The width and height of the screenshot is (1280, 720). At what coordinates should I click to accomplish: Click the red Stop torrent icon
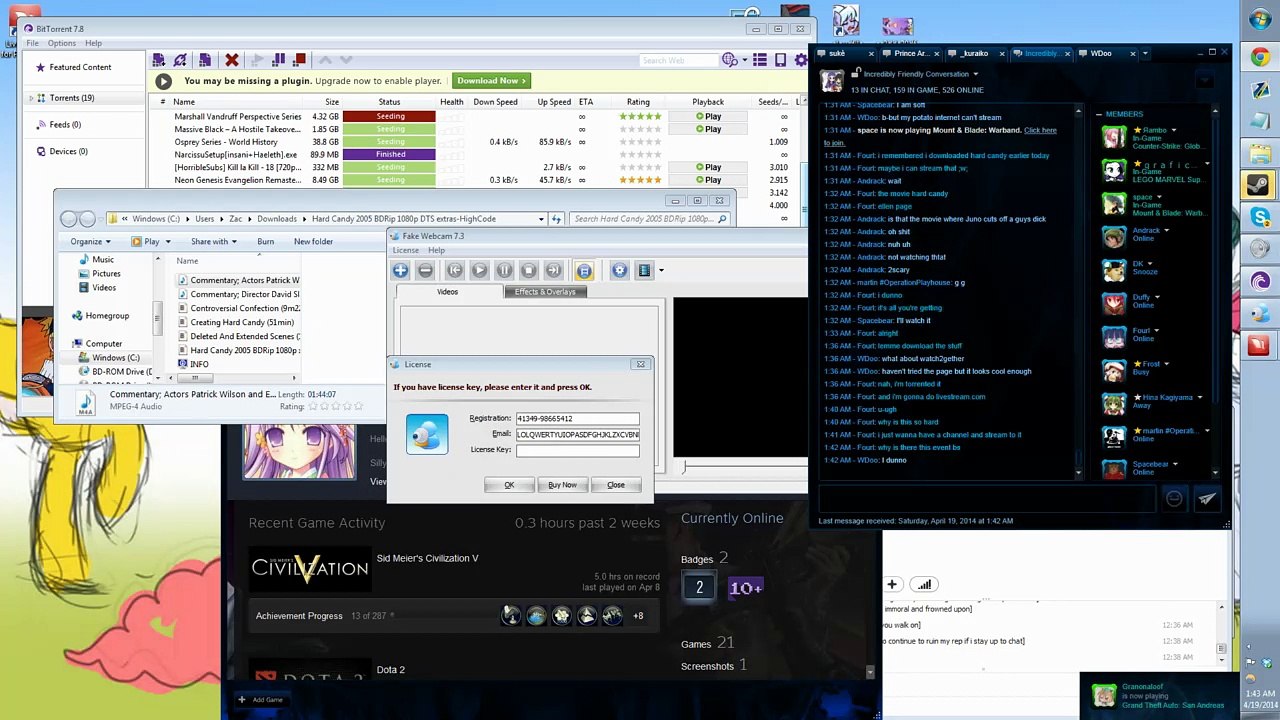[x=299, y=60]
